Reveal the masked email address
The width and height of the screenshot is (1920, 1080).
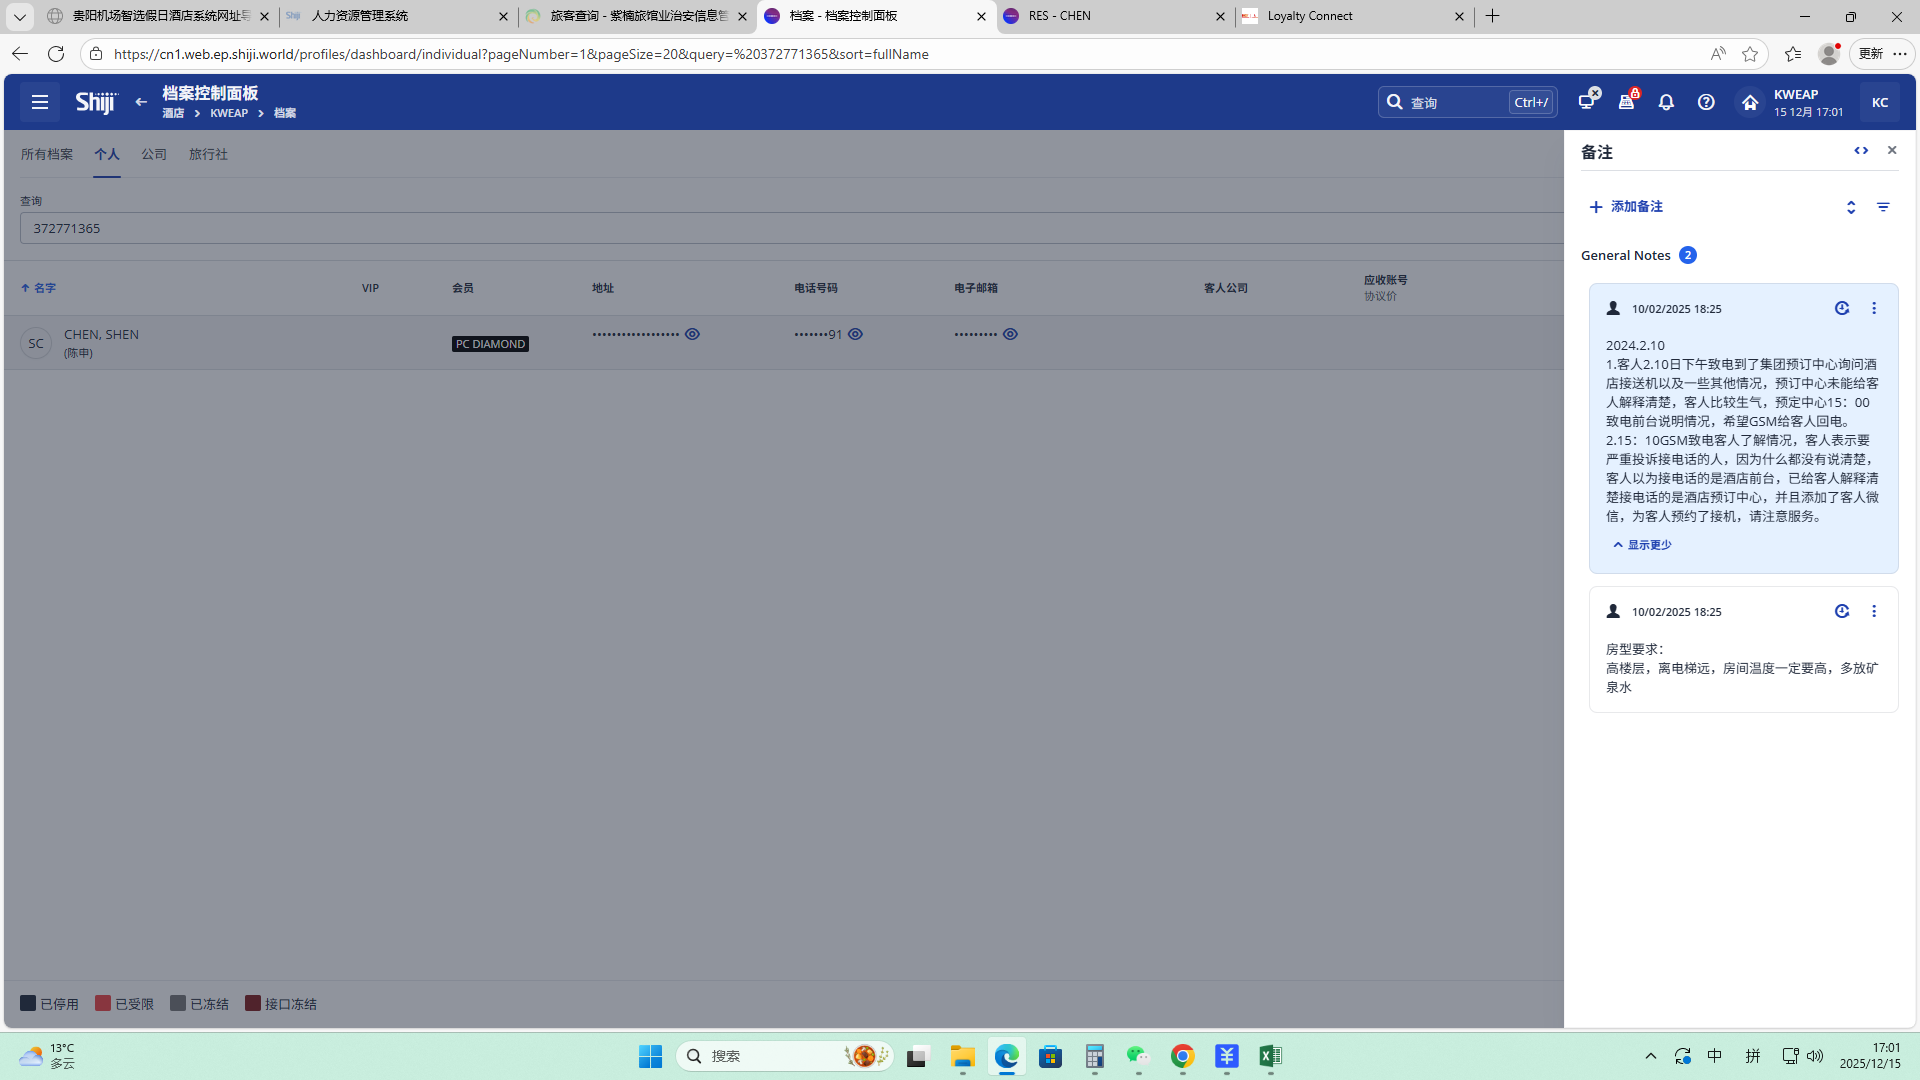[1010, 334]
